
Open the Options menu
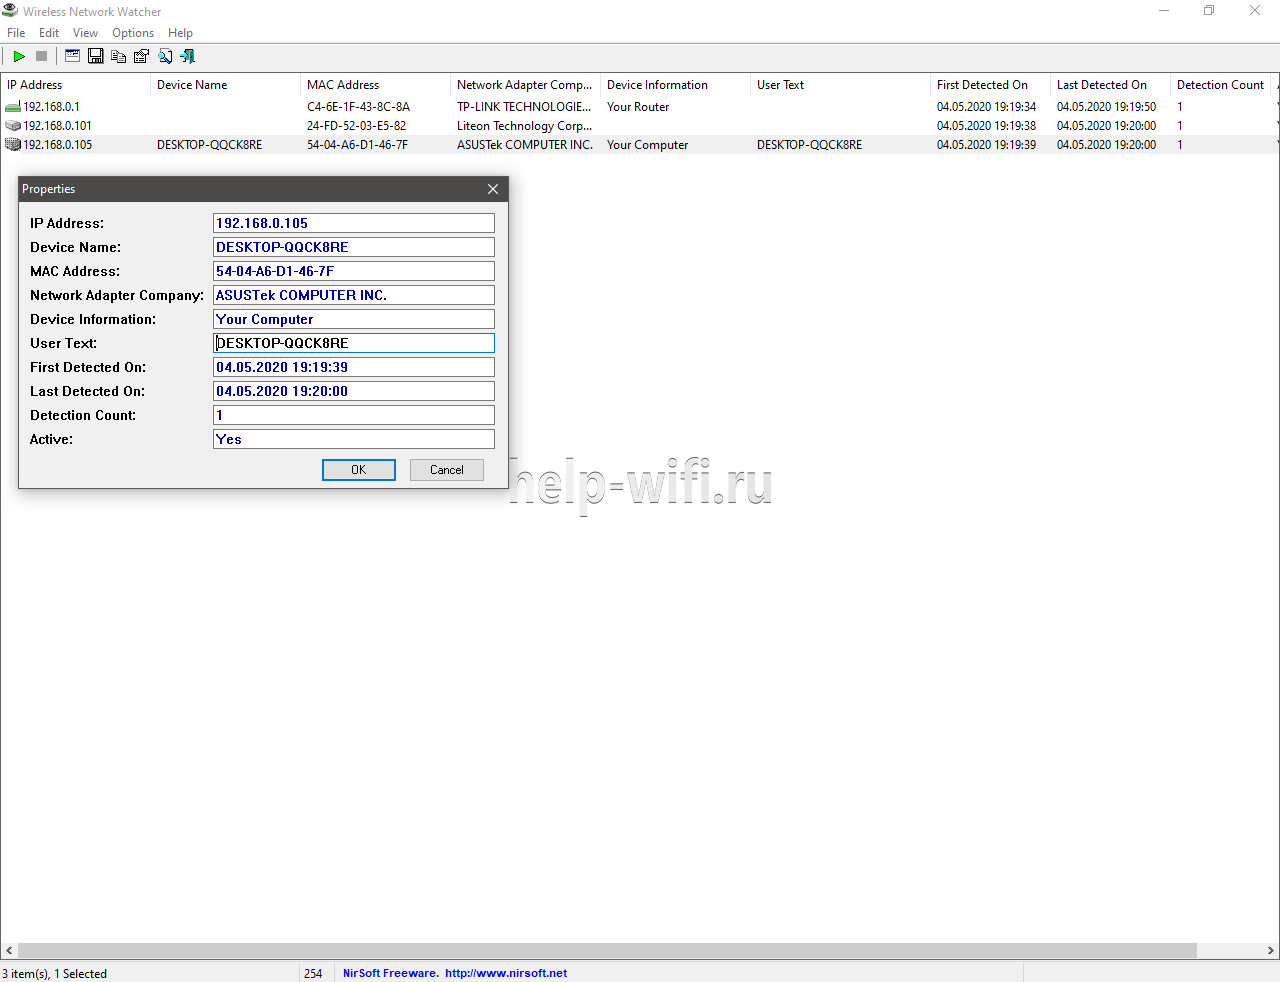click(133, 33)
